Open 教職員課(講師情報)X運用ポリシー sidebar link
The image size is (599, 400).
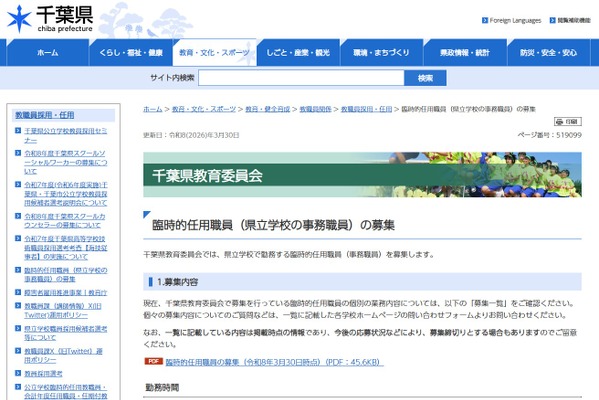pyautogui.click(x=63, y=311)
